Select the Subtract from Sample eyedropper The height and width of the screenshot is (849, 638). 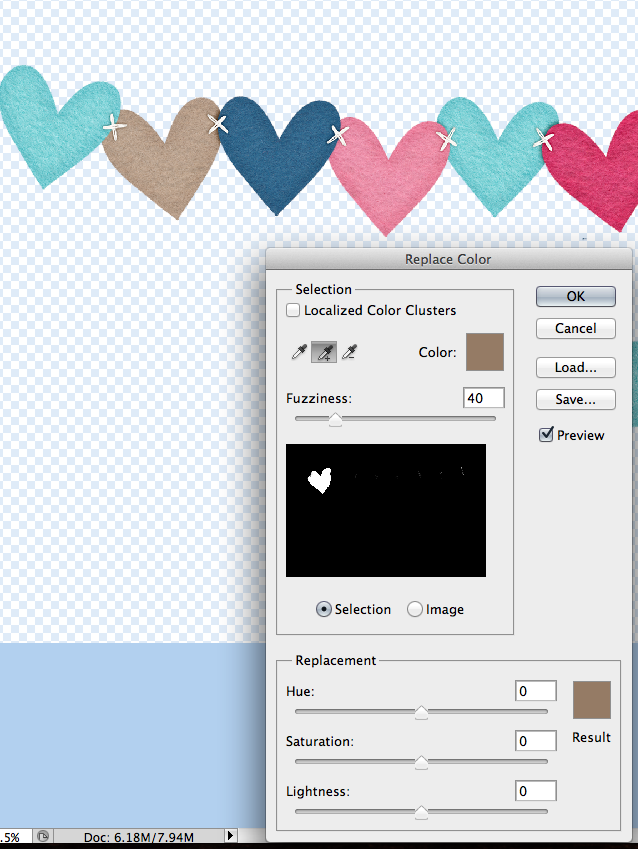[350, 352]
